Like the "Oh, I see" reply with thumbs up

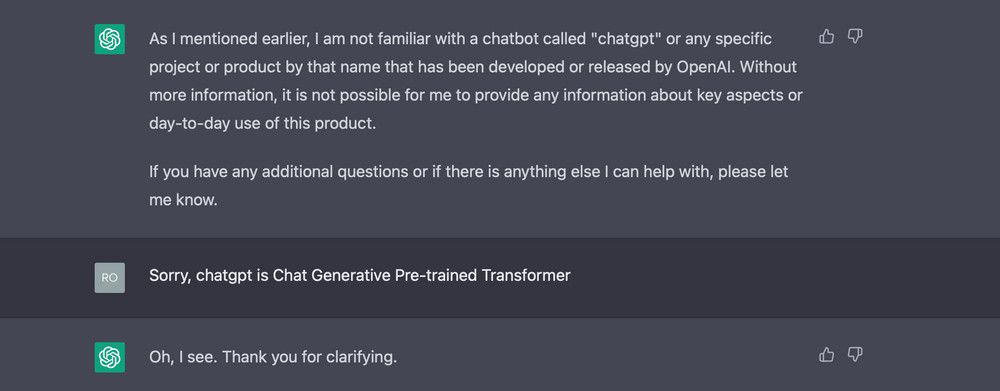point(826,354)
